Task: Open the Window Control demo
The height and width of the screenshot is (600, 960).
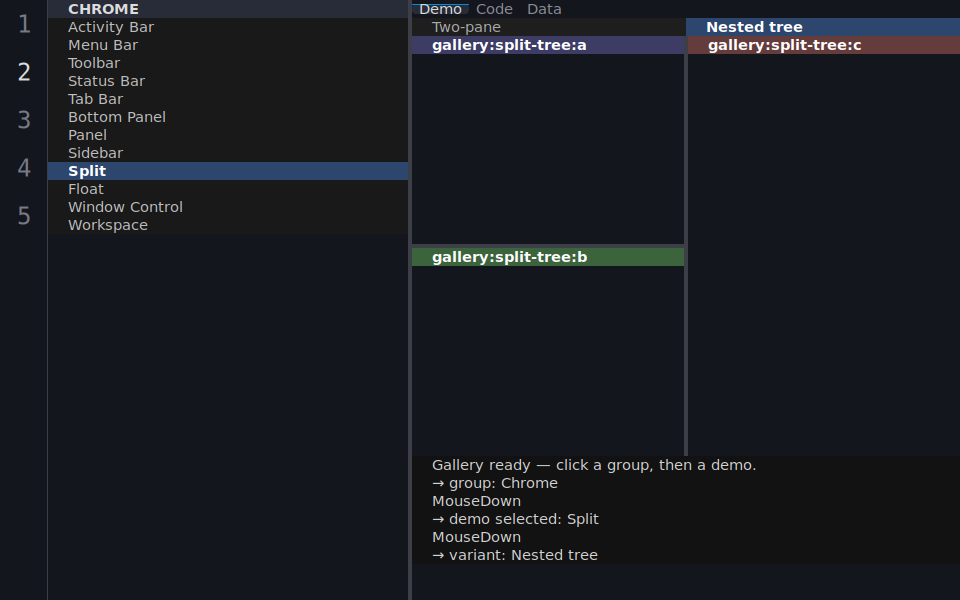Action: coord(228,207)
